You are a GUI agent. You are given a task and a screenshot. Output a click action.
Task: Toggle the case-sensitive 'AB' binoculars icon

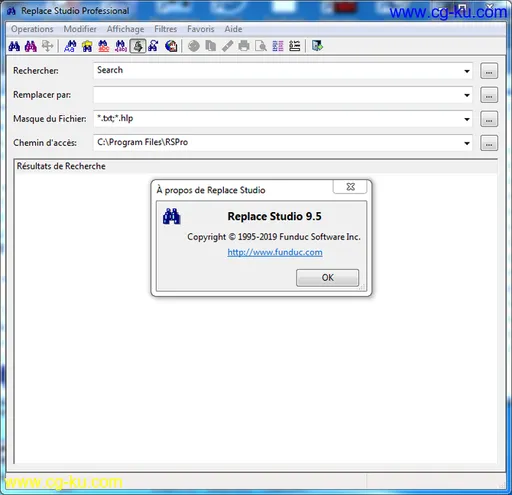click(70, 46)
